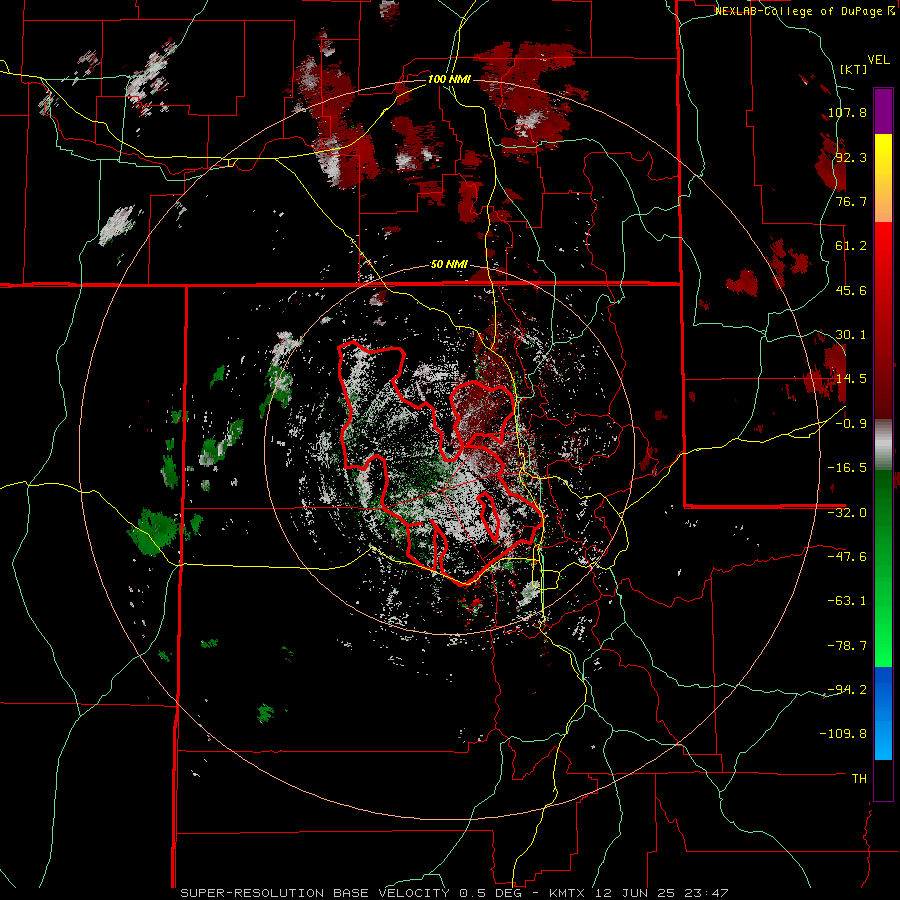This screenshot has width=900, height=900.
Task: Select the 61.2 velocity scale value
Action: (x=851, y=246)
